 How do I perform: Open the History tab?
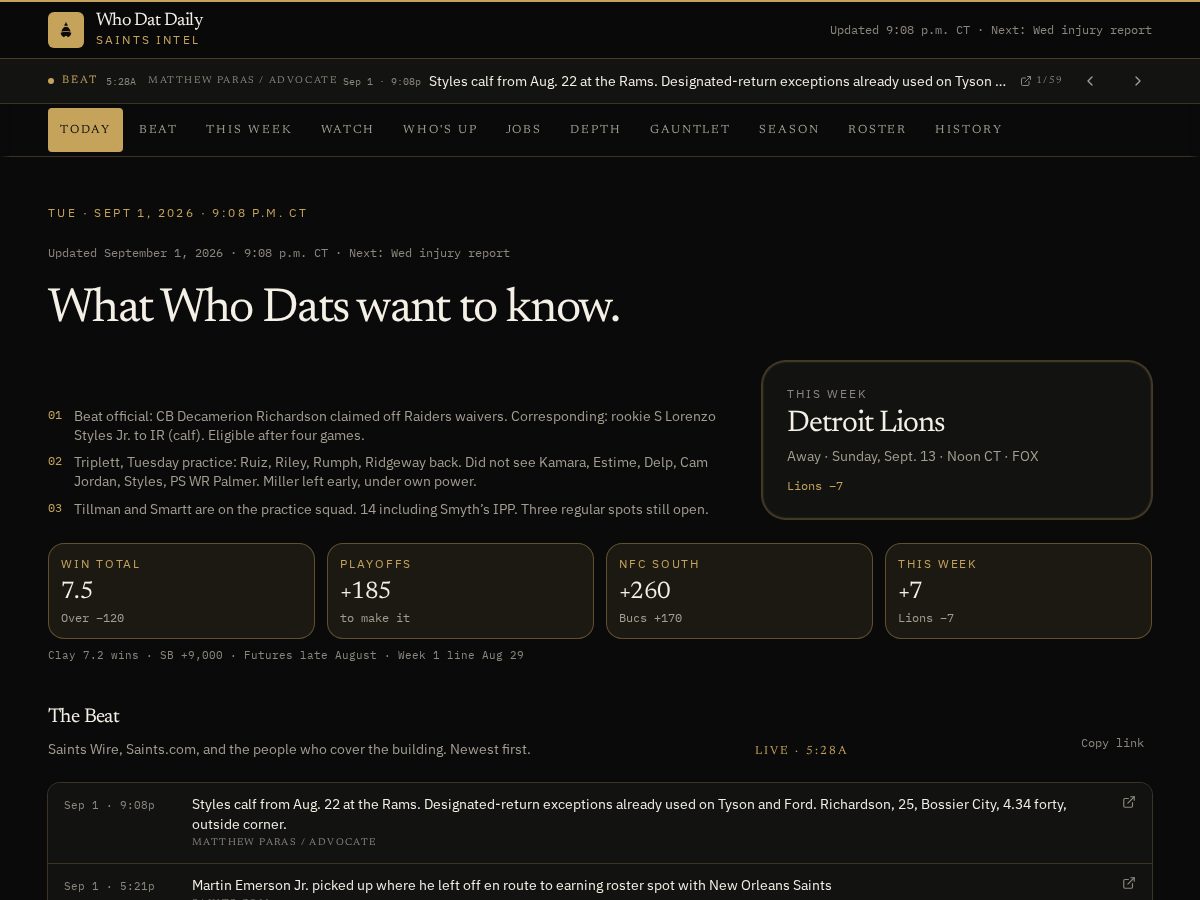[968, 130]
